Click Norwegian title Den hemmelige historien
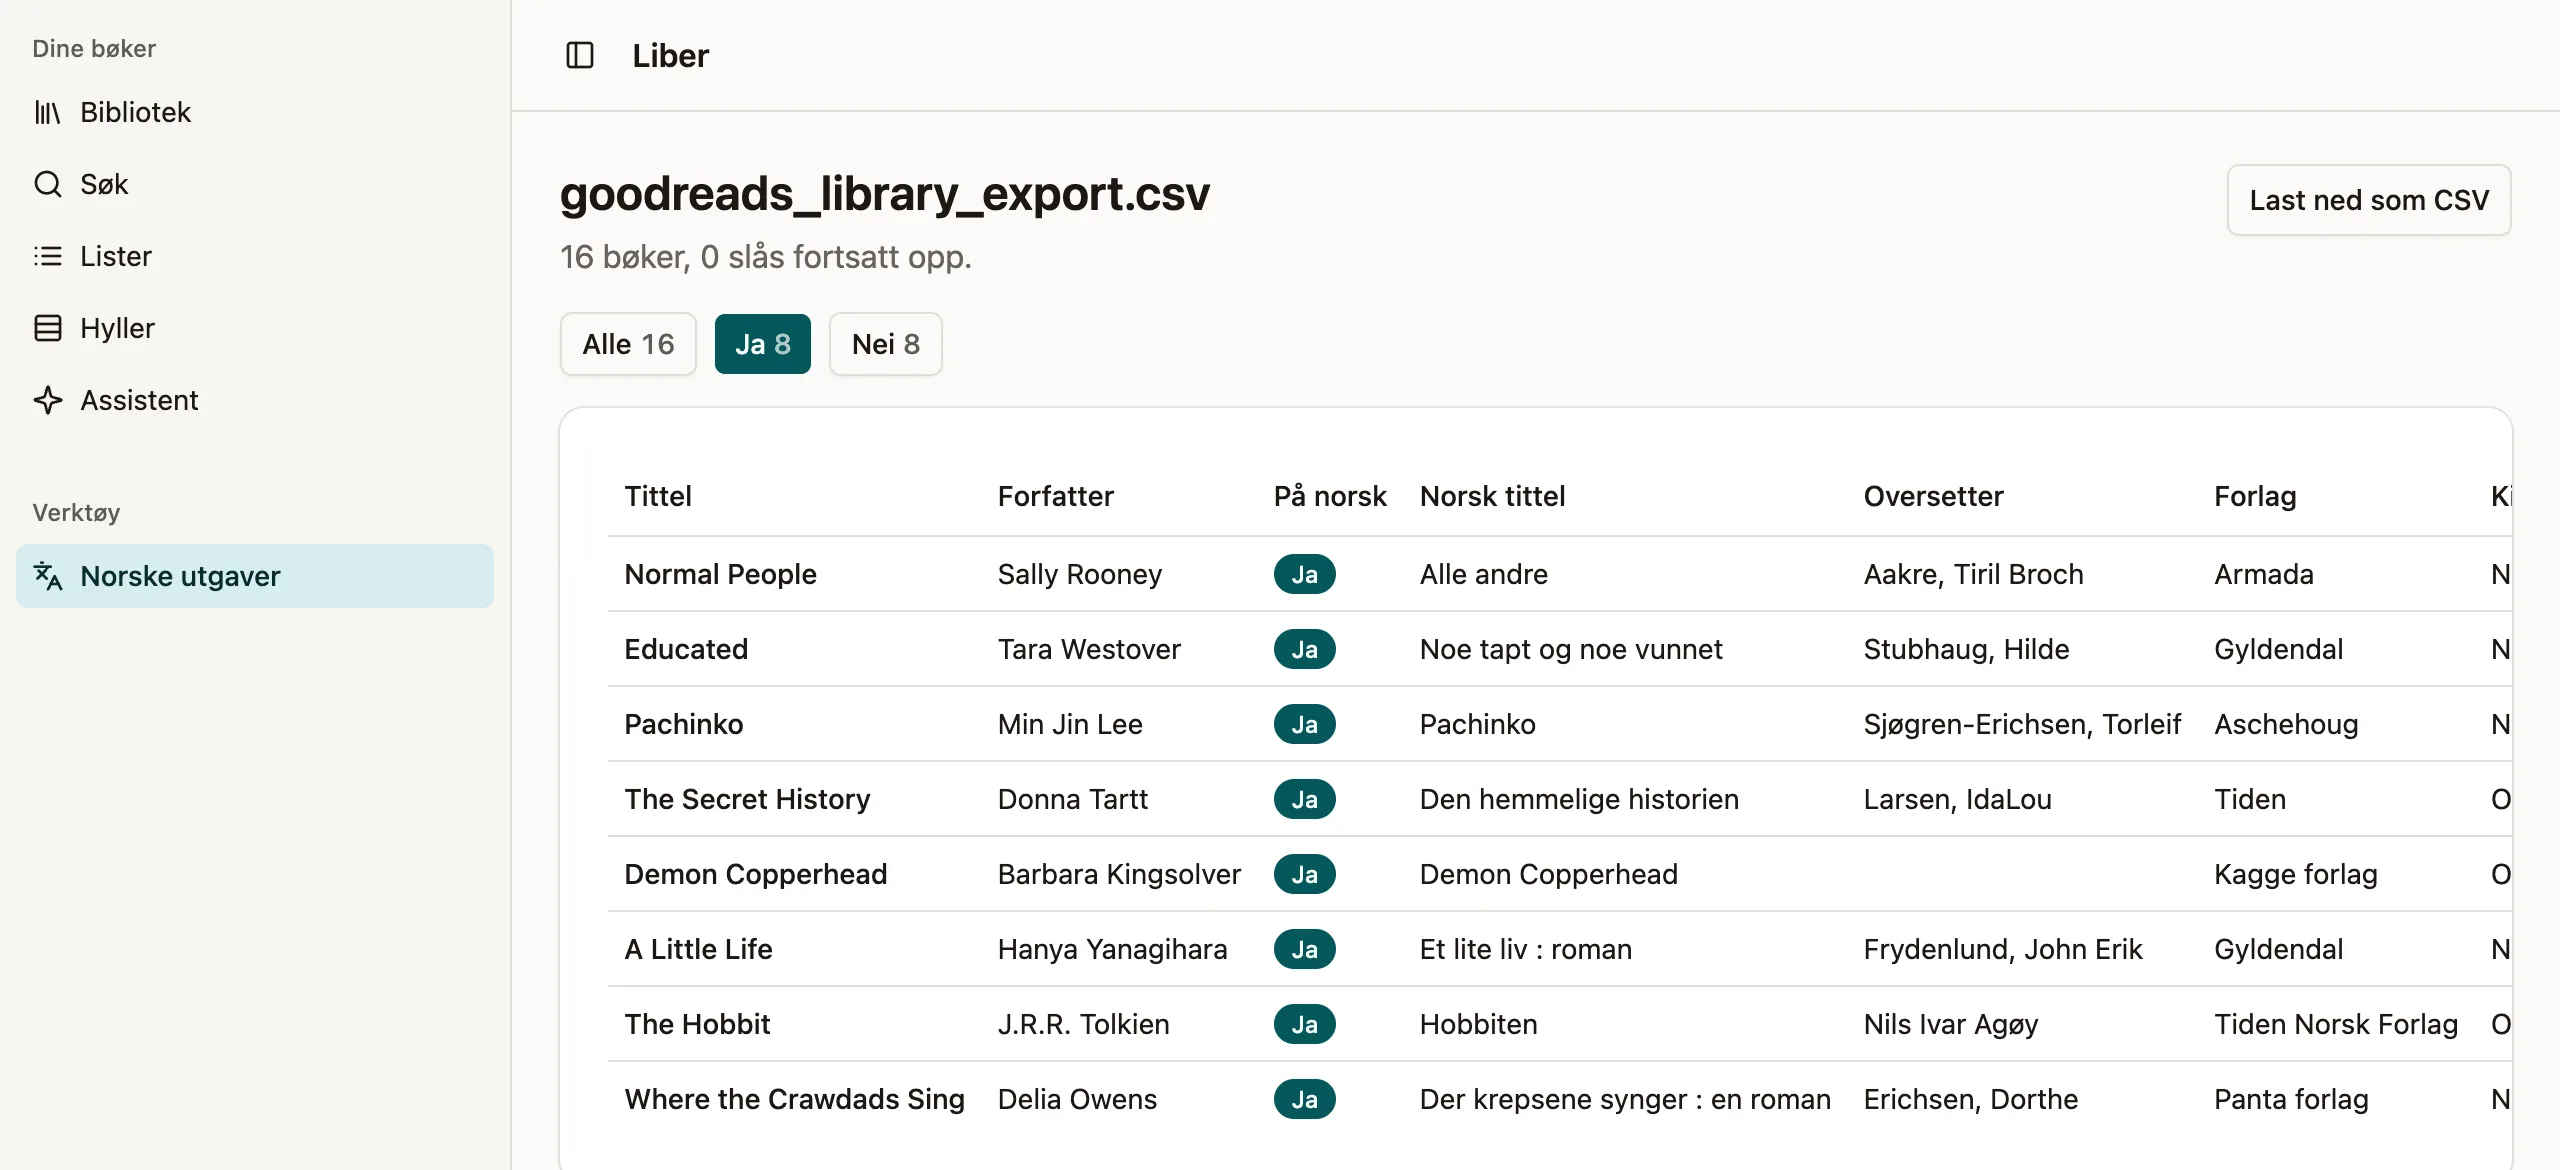The image size is (2560, 1170). tap(1580, 799)
